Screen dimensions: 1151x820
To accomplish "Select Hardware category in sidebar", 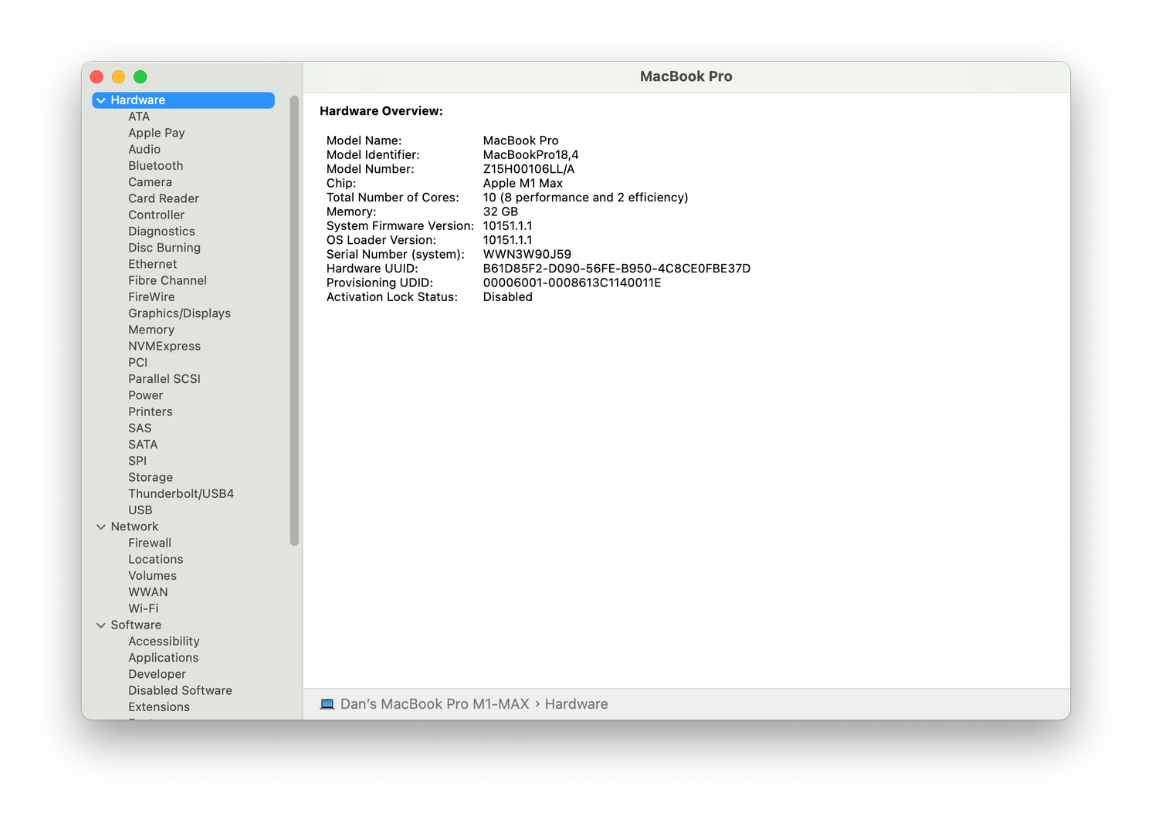I will tap(184, 101).
